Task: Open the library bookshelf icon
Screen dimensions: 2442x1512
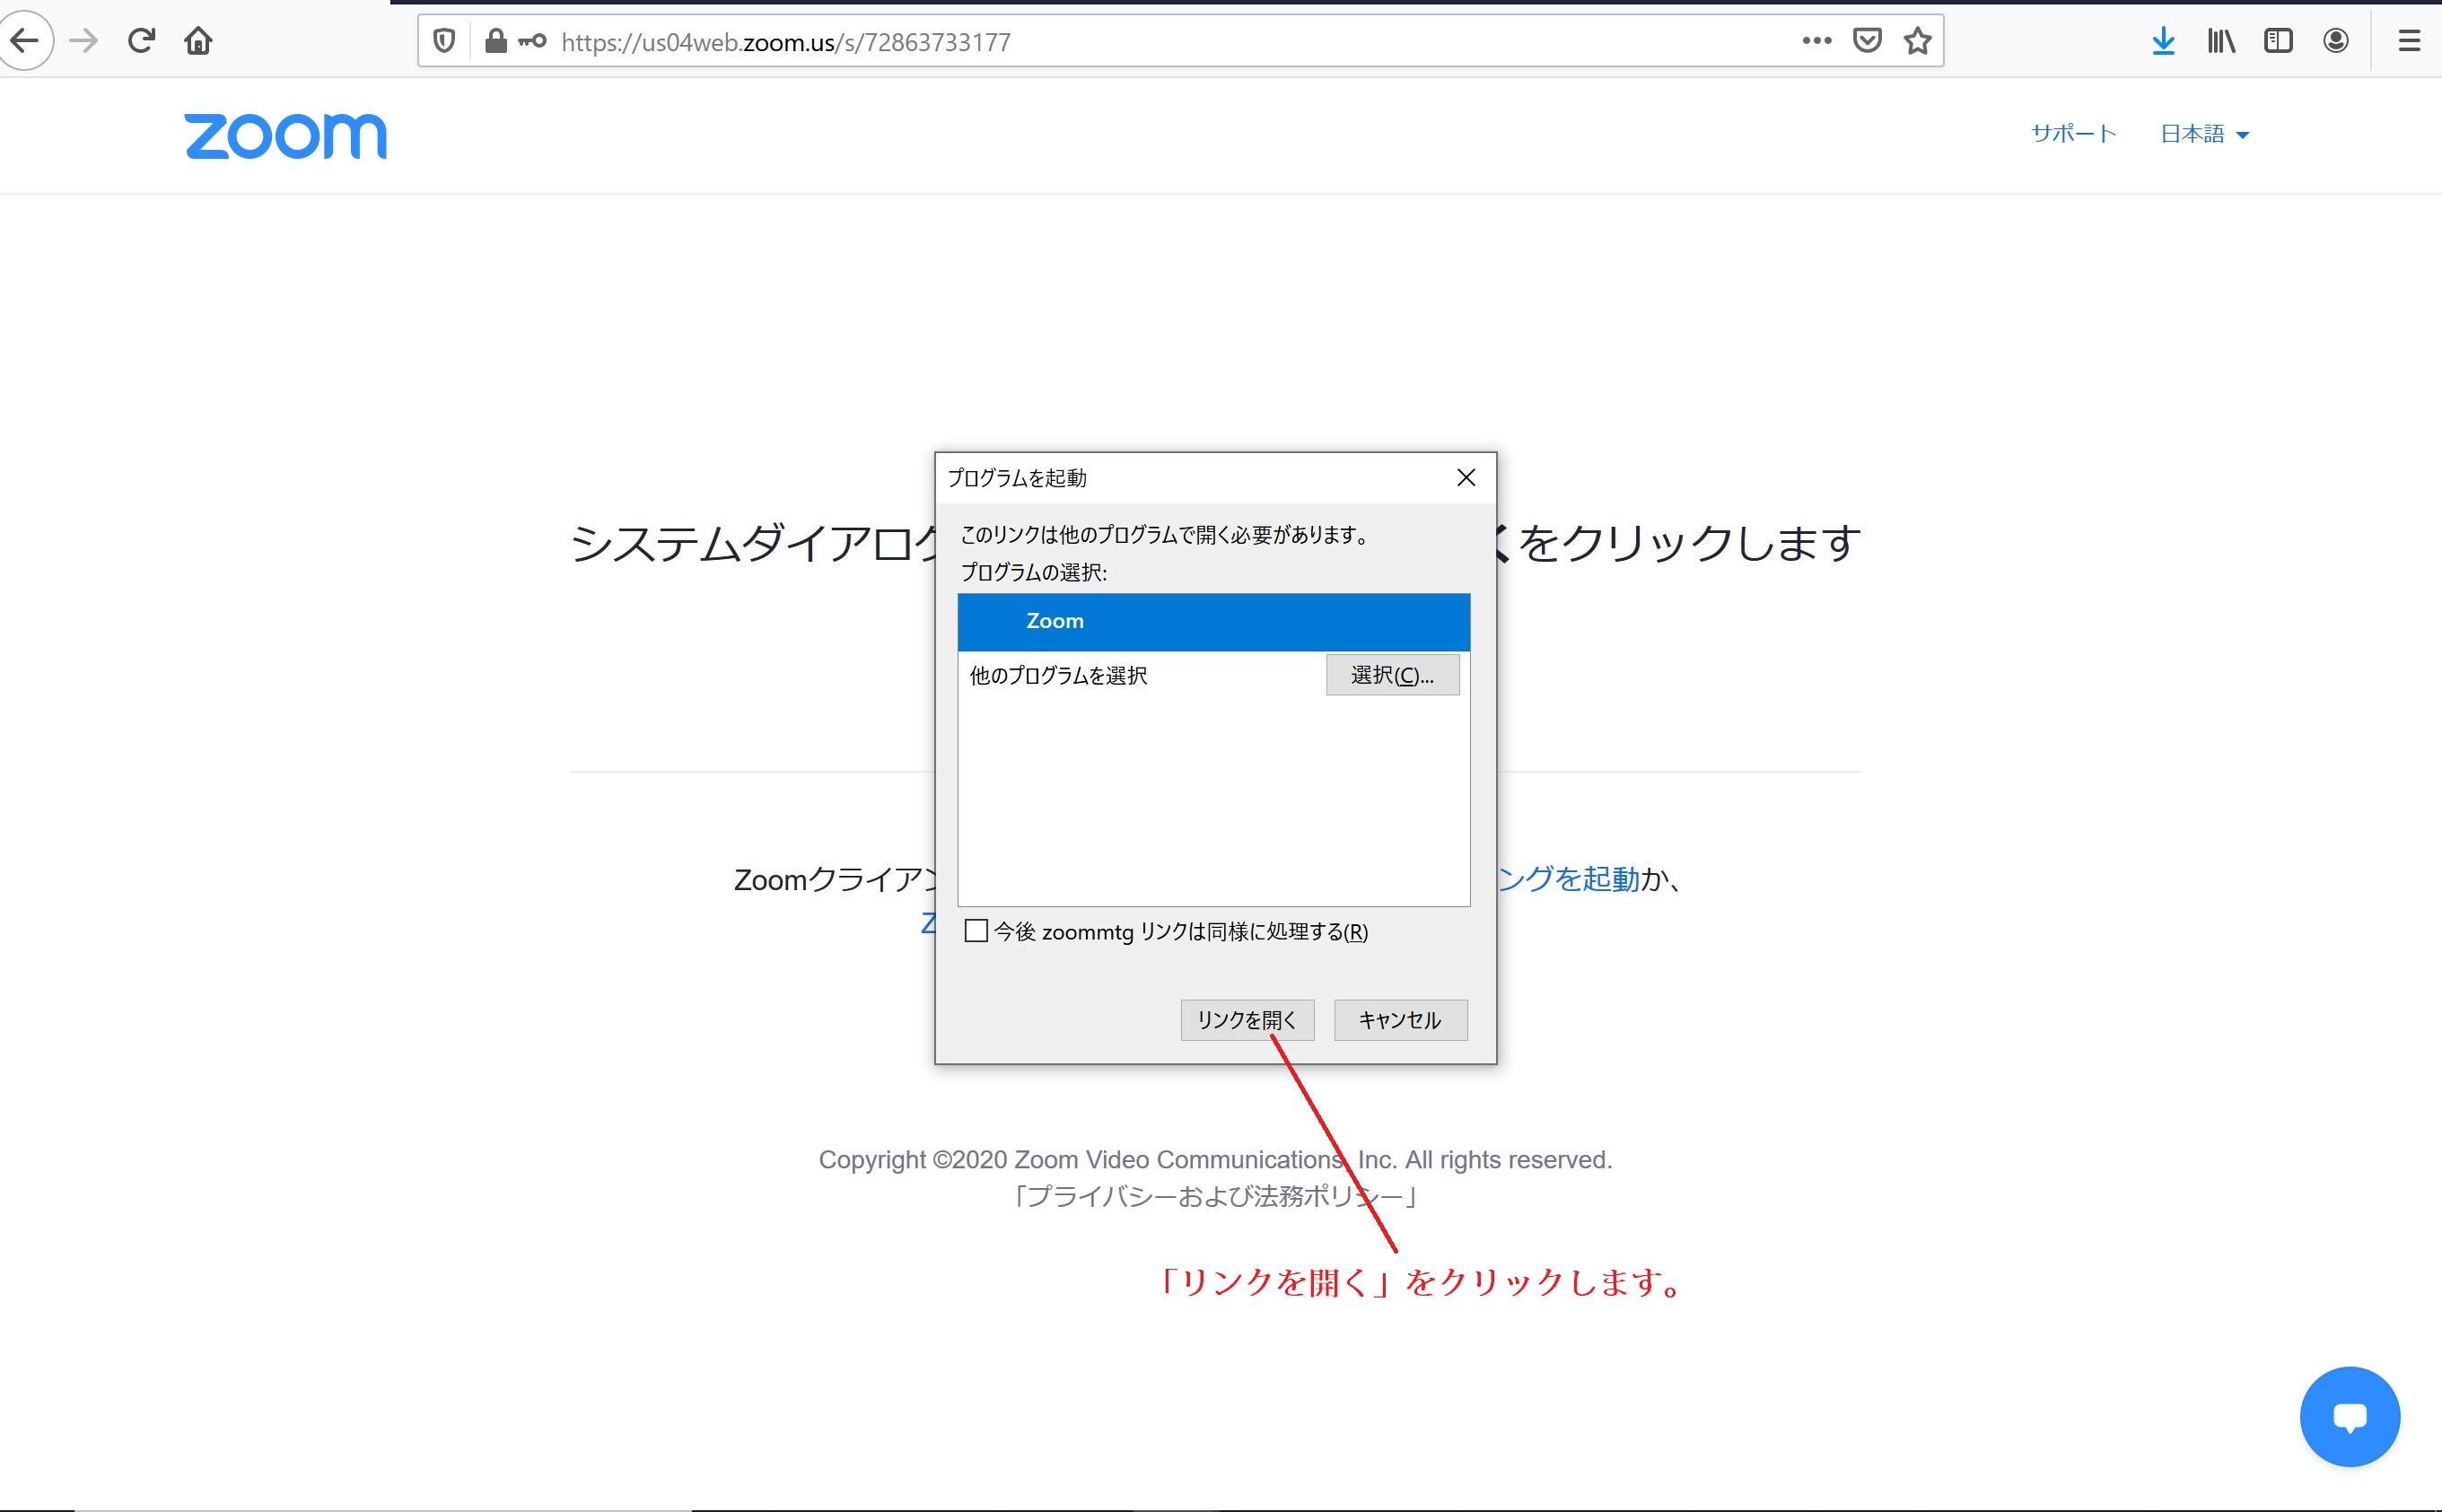Action: pyautogui.click(x=2221, y=41)
